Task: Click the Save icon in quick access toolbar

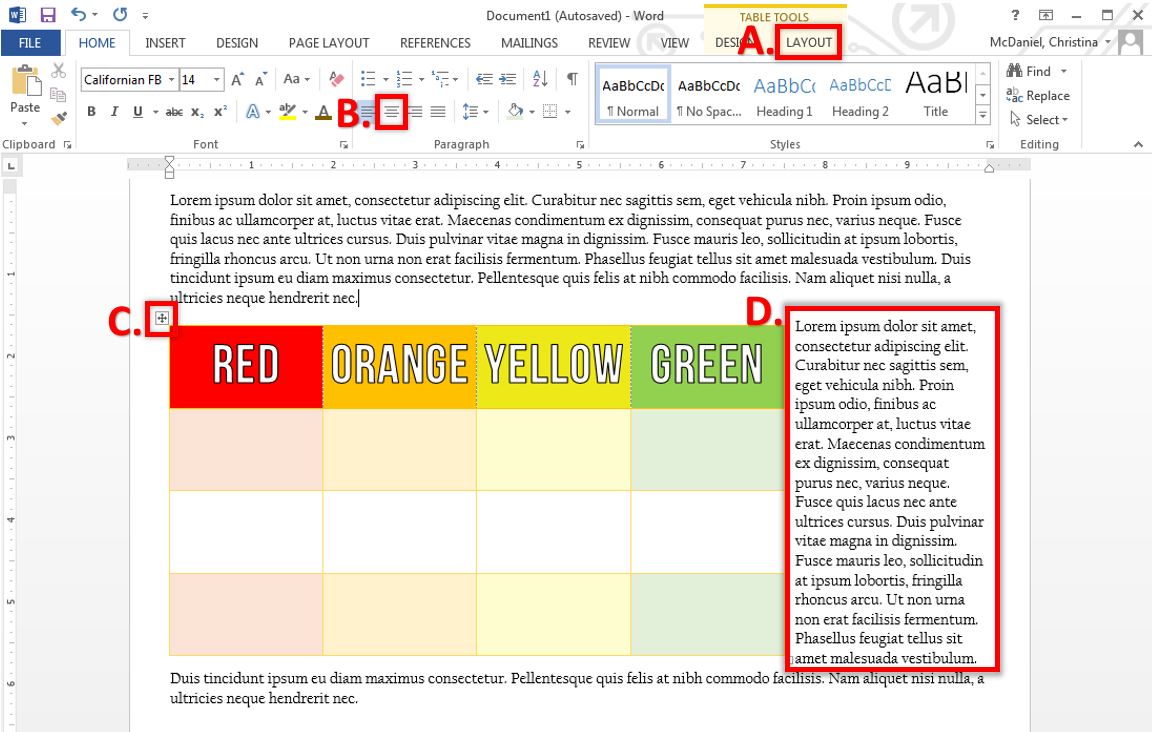Action: tap(47, 15)
